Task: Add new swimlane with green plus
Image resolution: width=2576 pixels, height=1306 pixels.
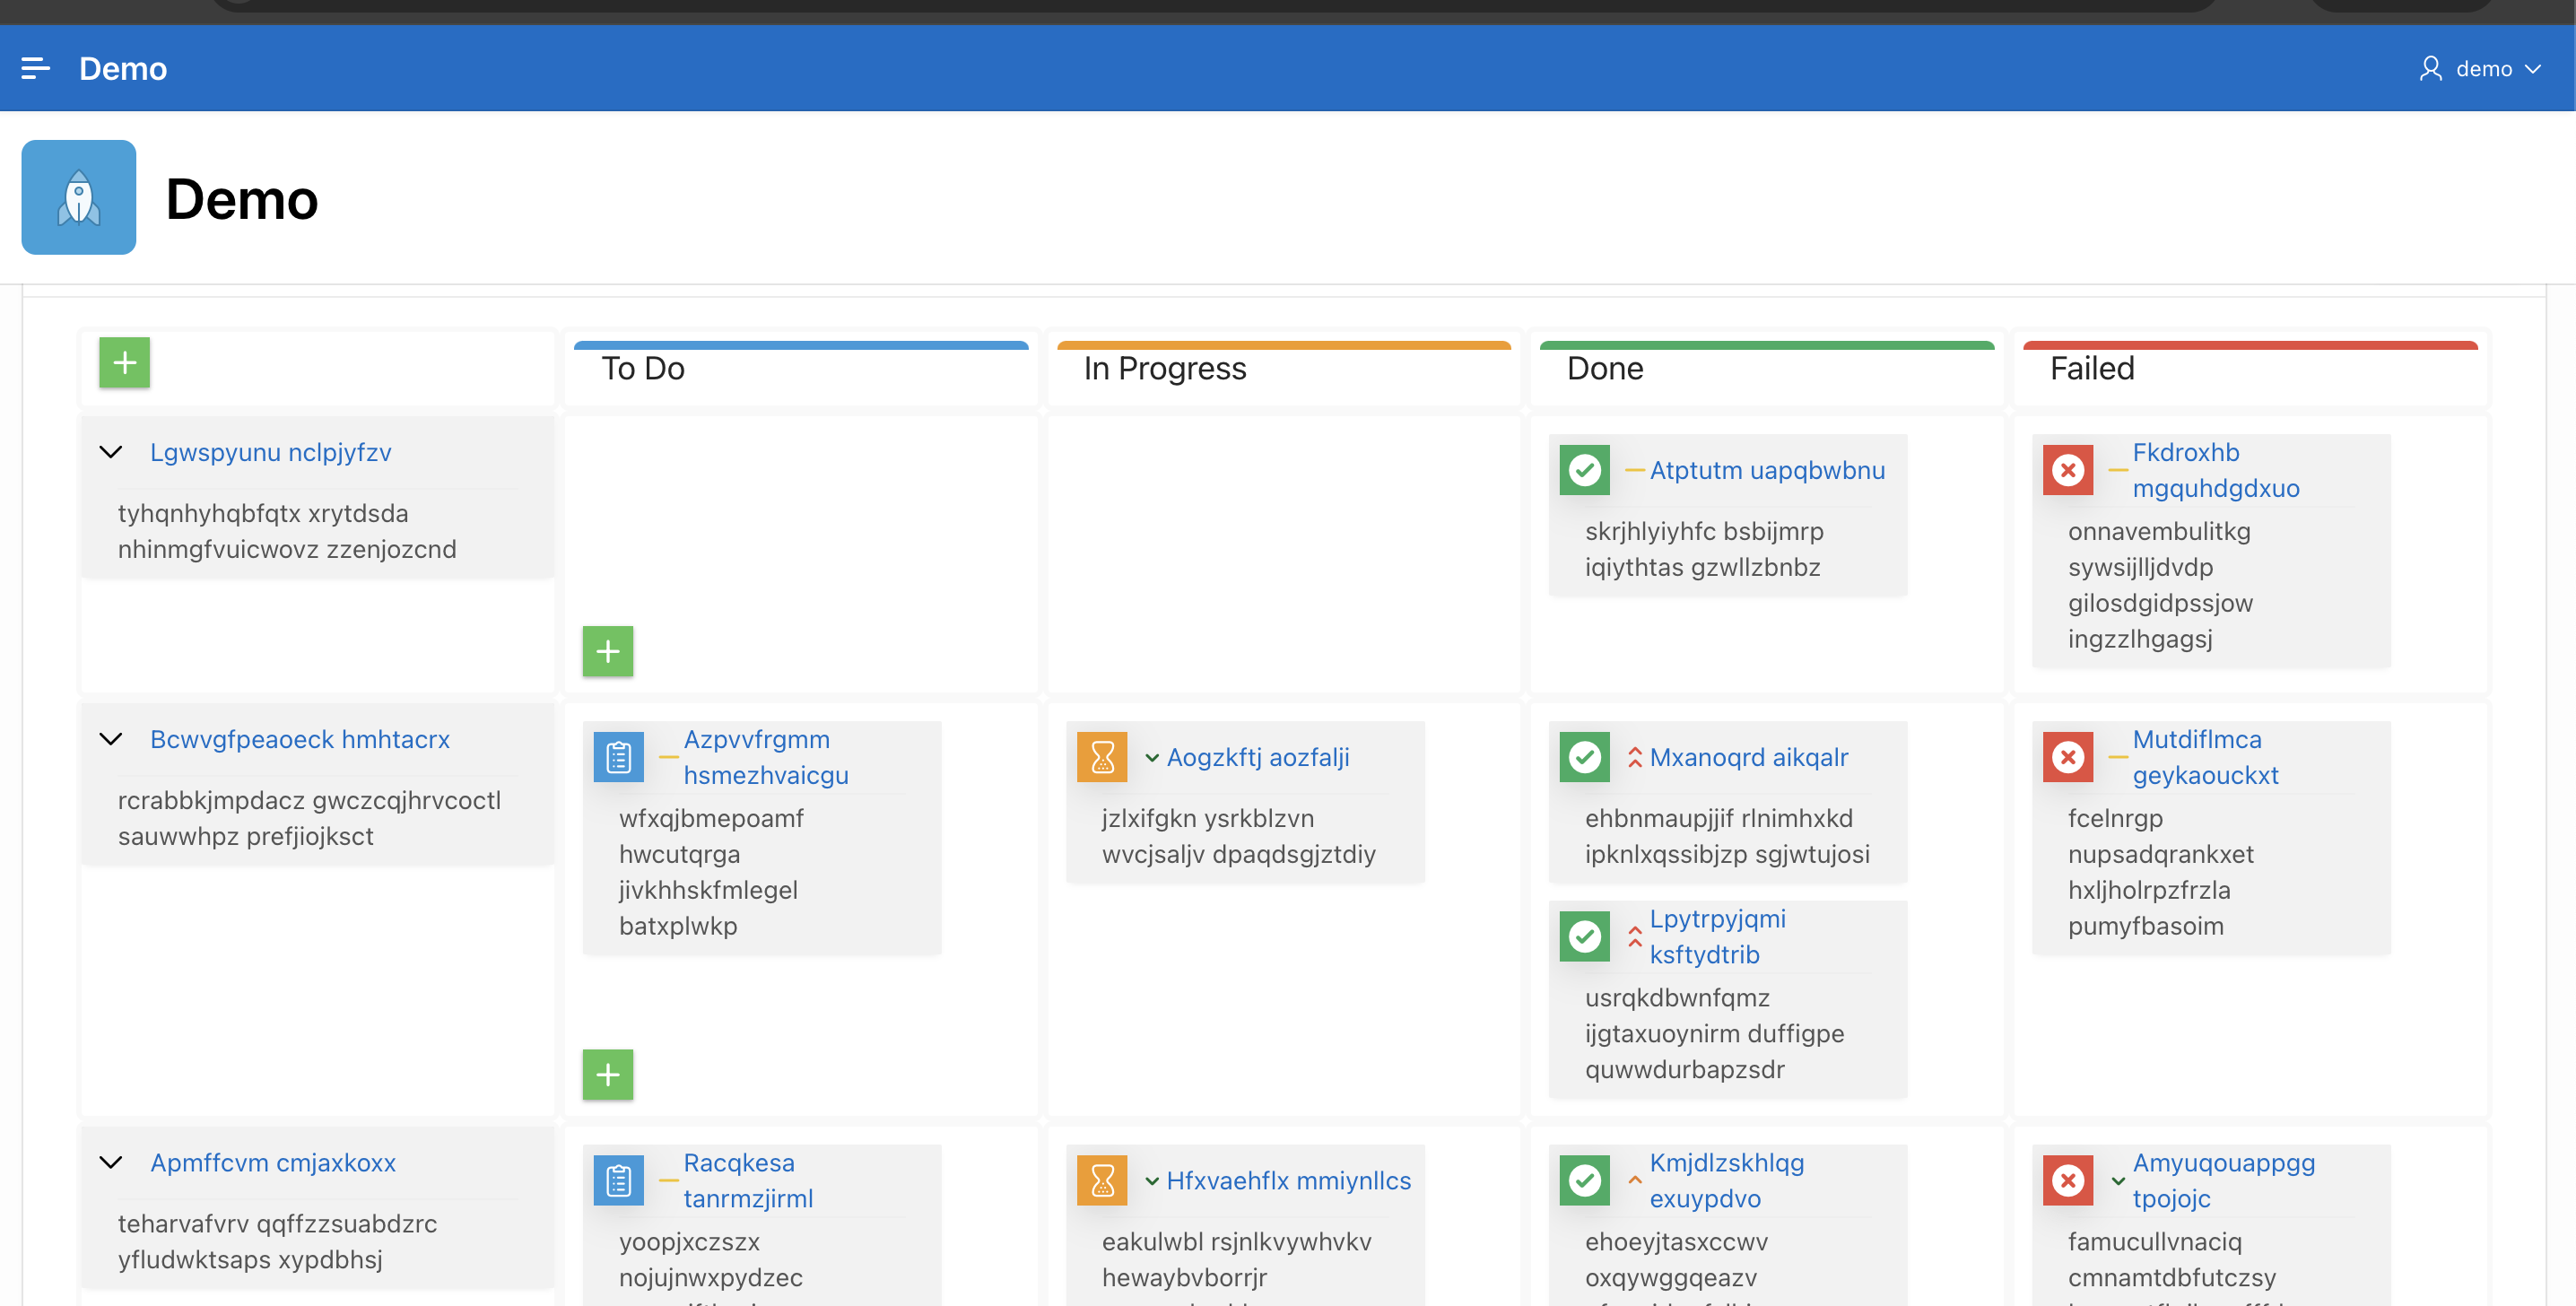Action: [x=124, y=362]
